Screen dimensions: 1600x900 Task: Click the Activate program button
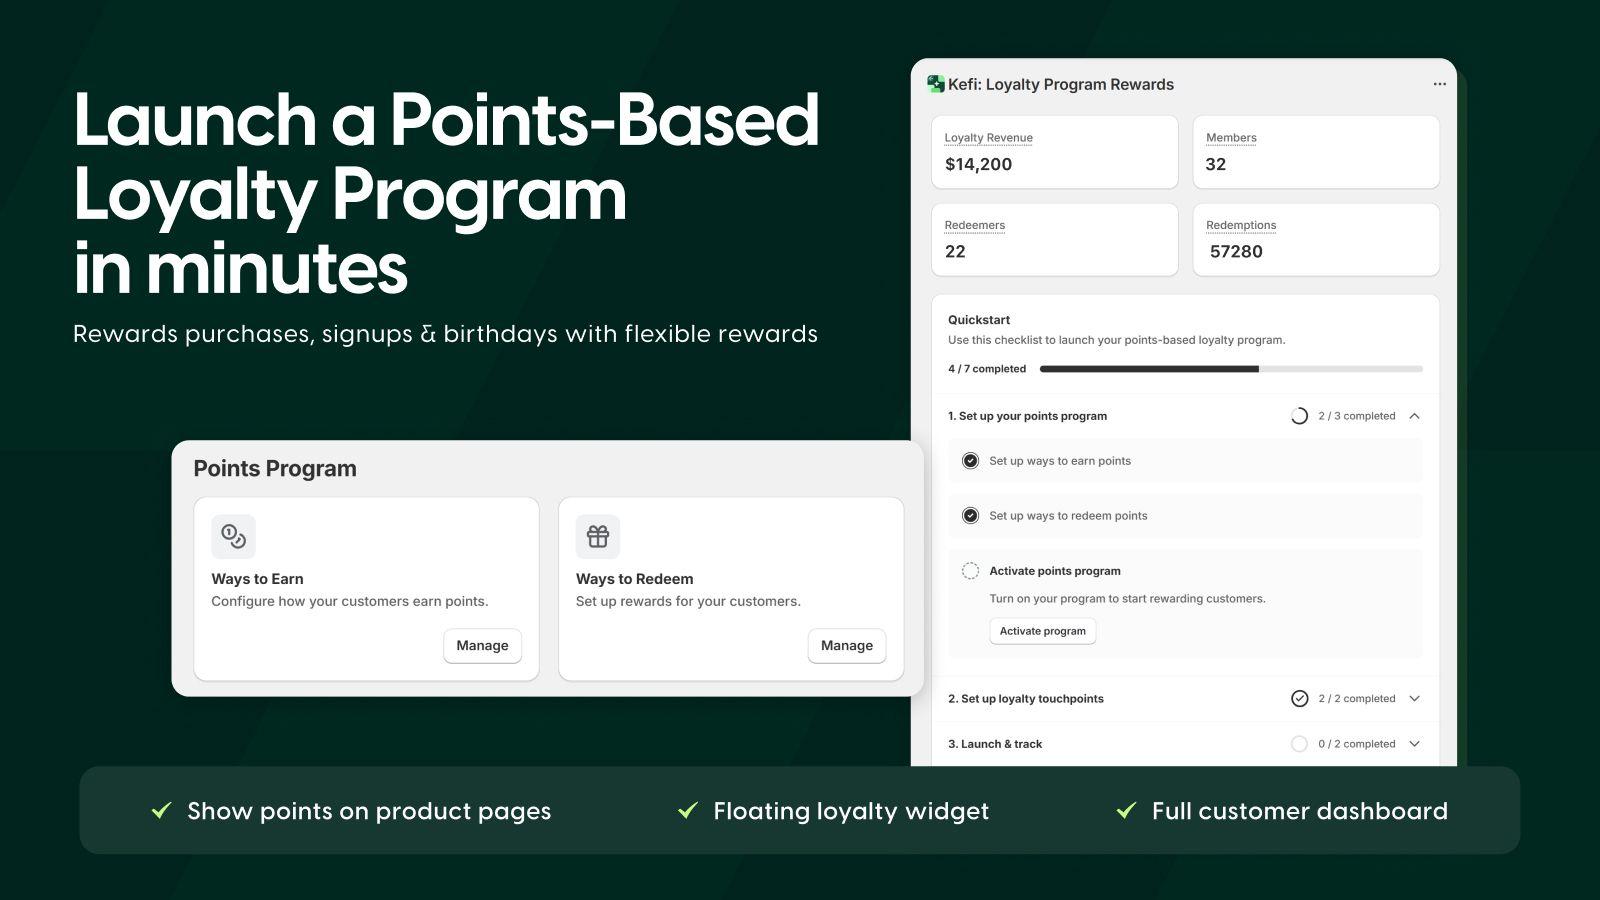coord(1042,630)
